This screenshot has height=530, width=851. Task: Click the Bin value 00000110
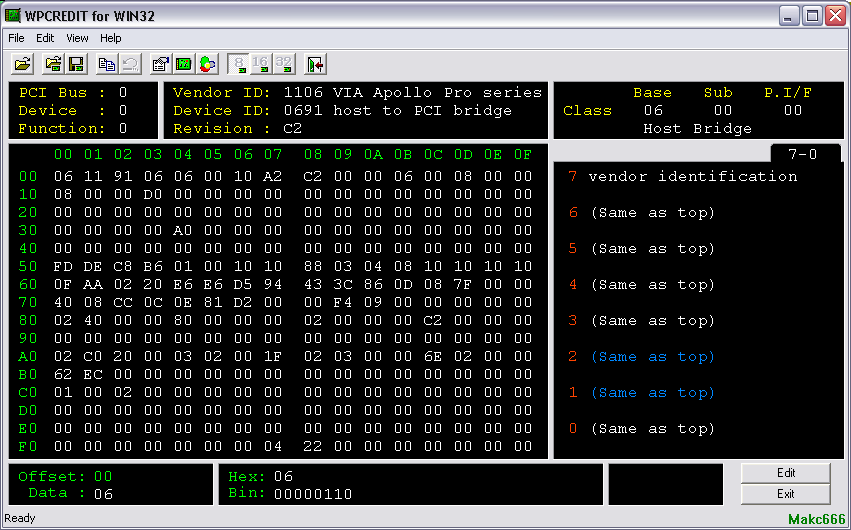click(313, 494)
